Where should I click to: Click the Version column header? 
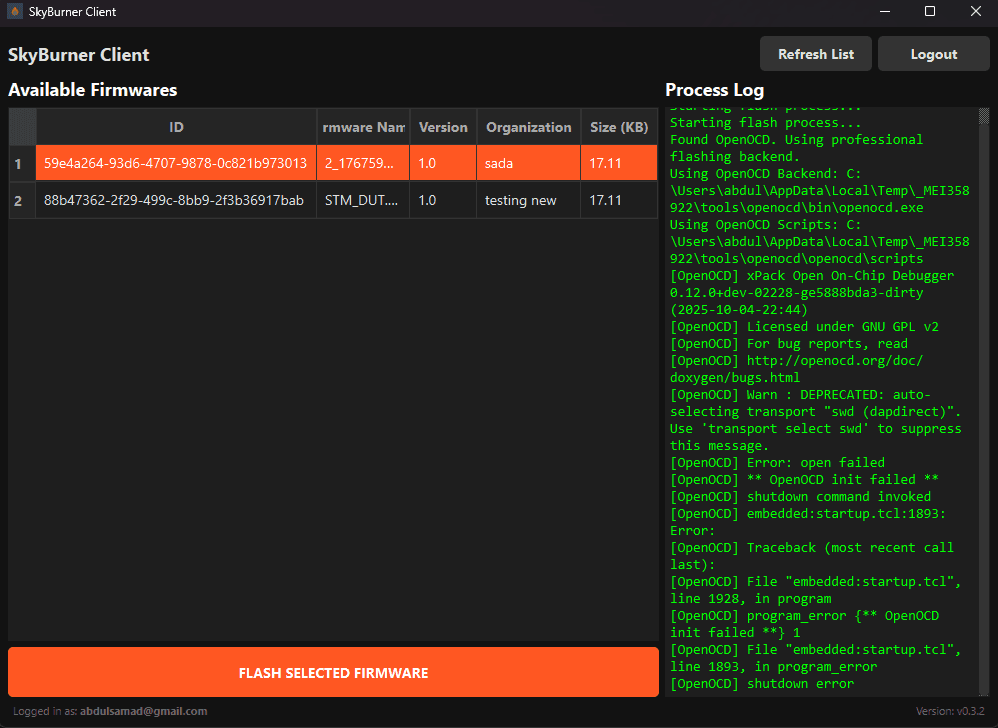(x=442, y=127)
